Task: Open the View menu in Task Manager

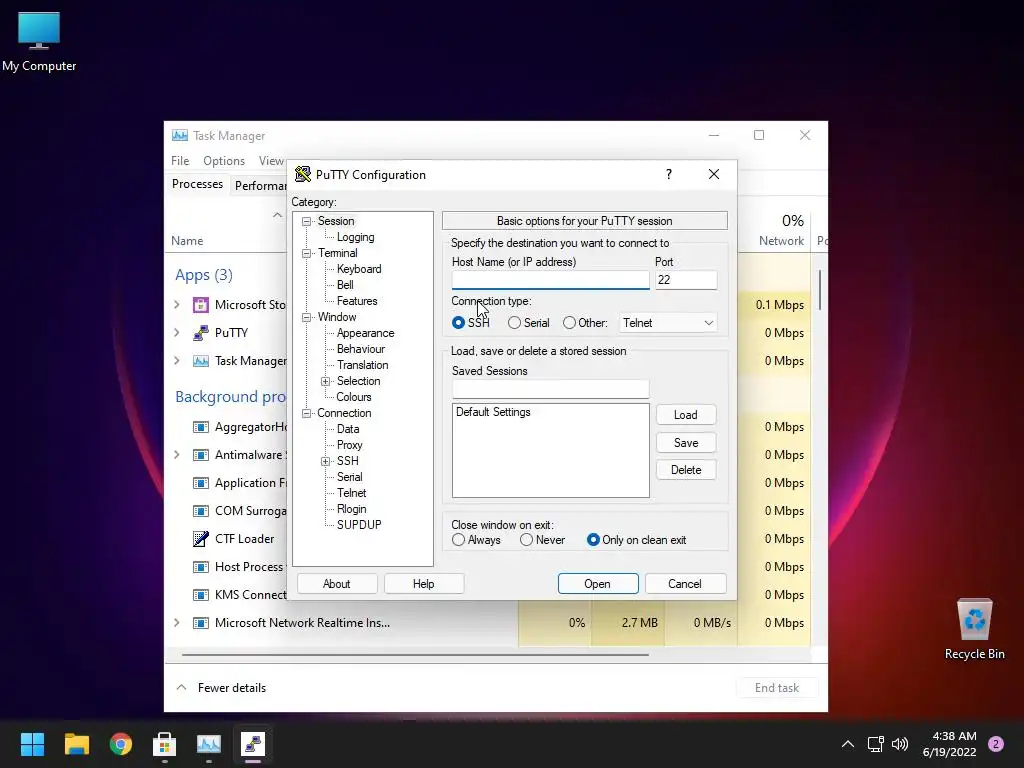Action: coord(271,161)
